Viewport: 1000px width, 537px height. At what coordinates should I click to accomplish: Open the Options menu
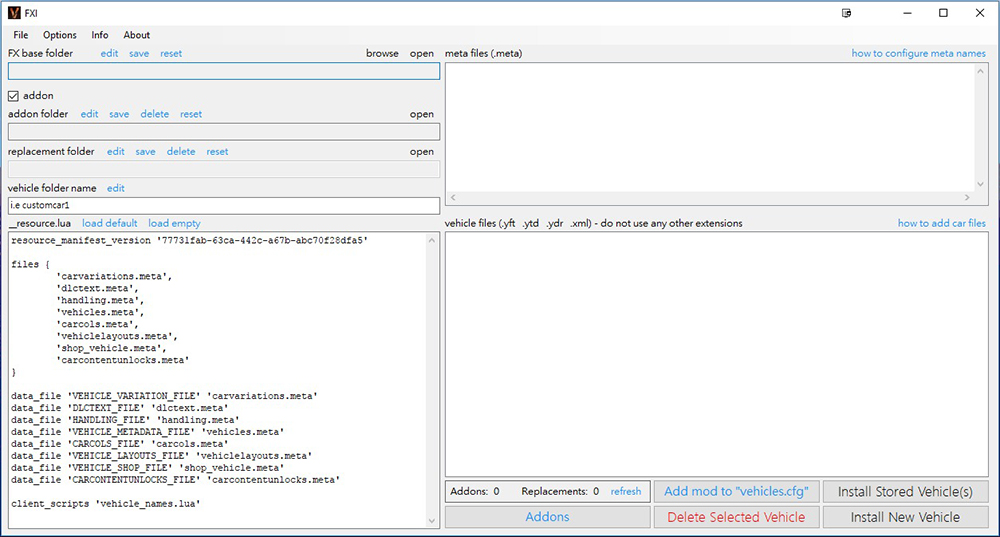(60, 35)
